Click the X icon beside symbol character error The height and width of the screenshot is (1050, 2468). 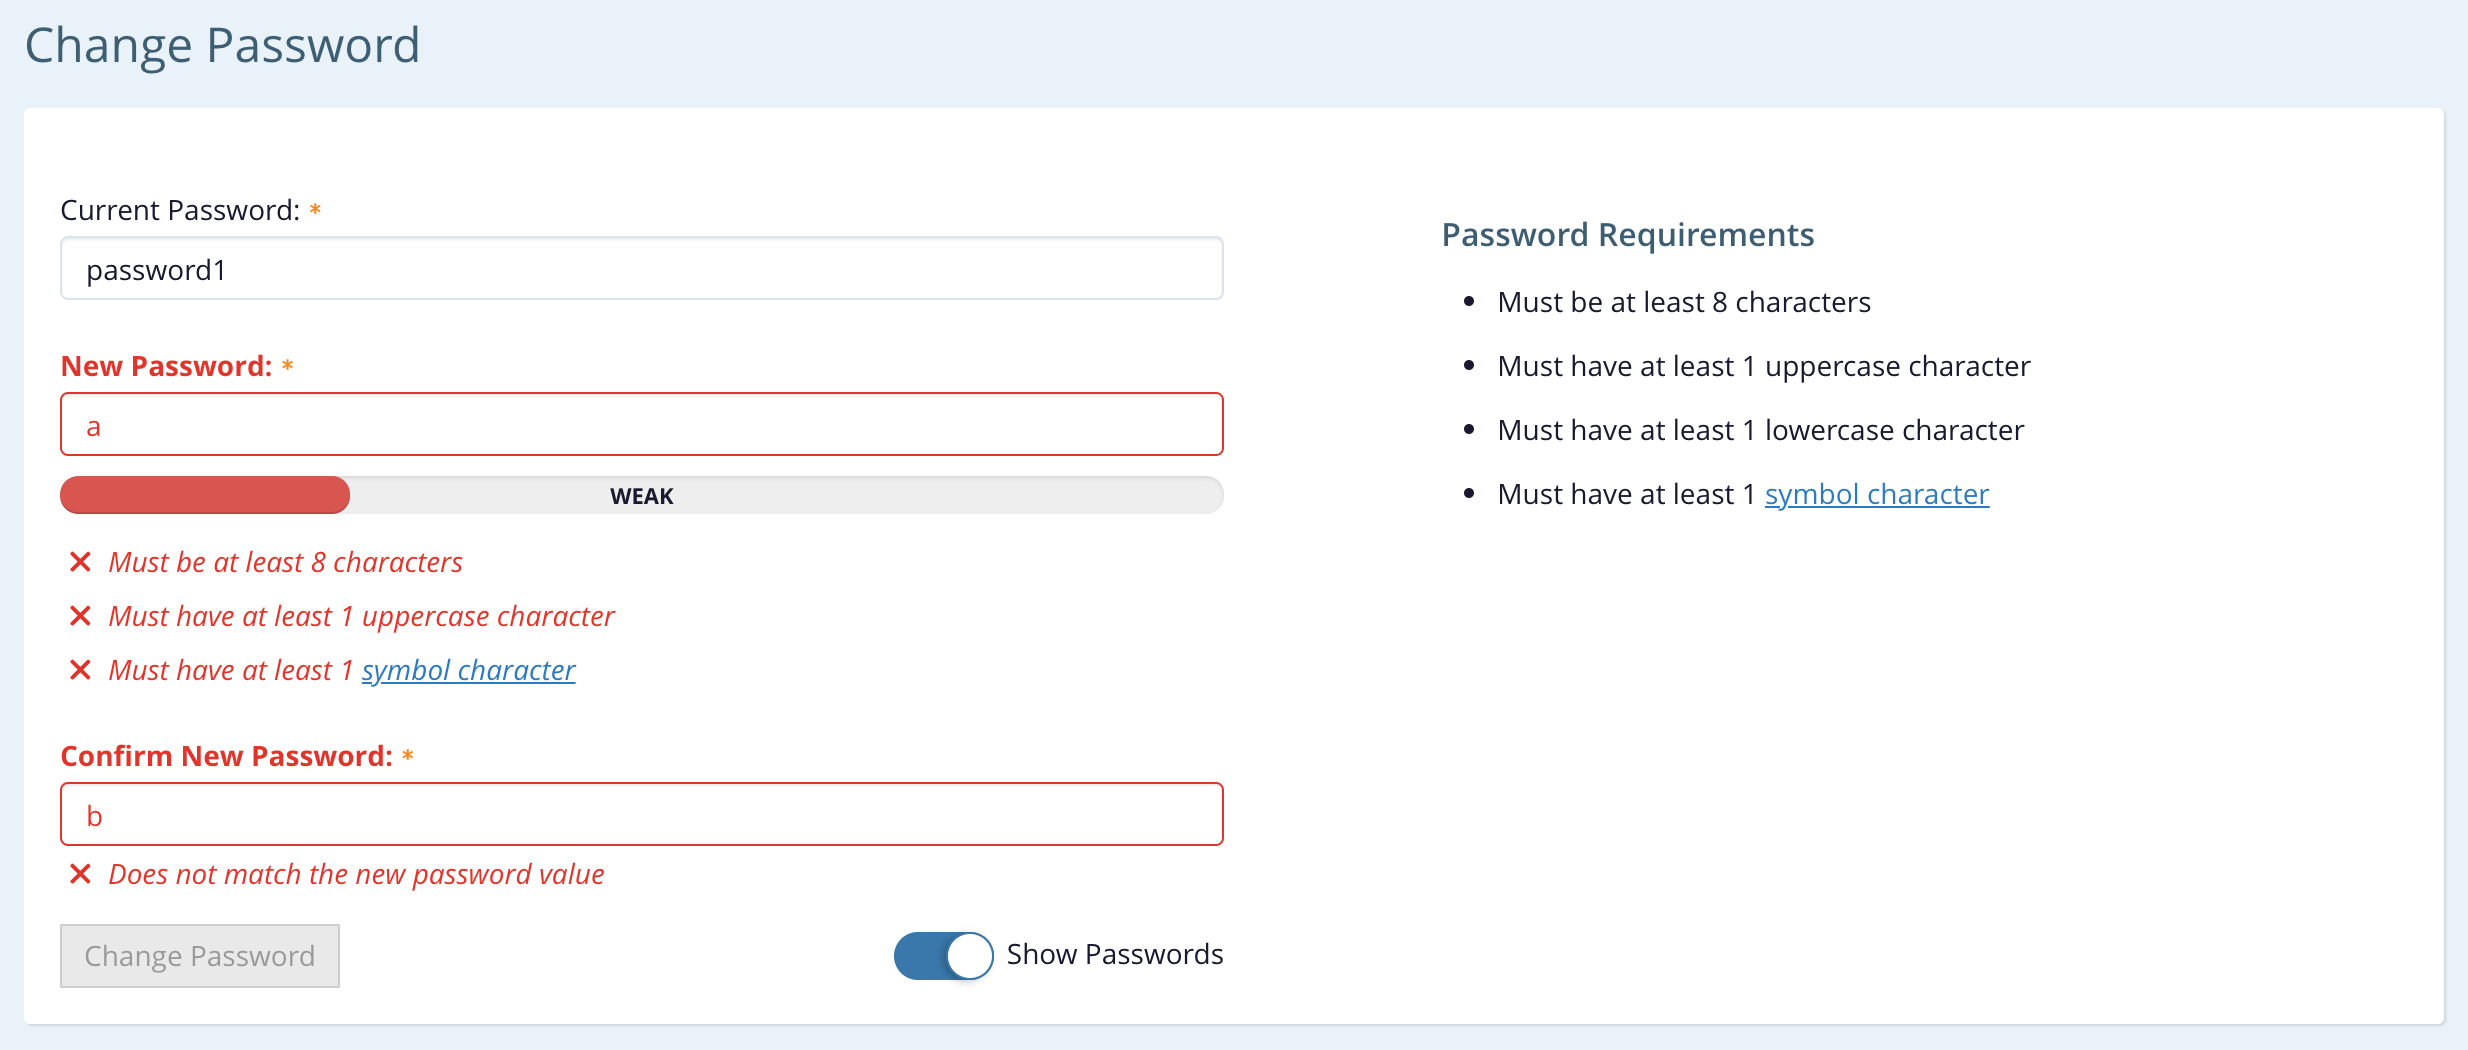[80, 670]
